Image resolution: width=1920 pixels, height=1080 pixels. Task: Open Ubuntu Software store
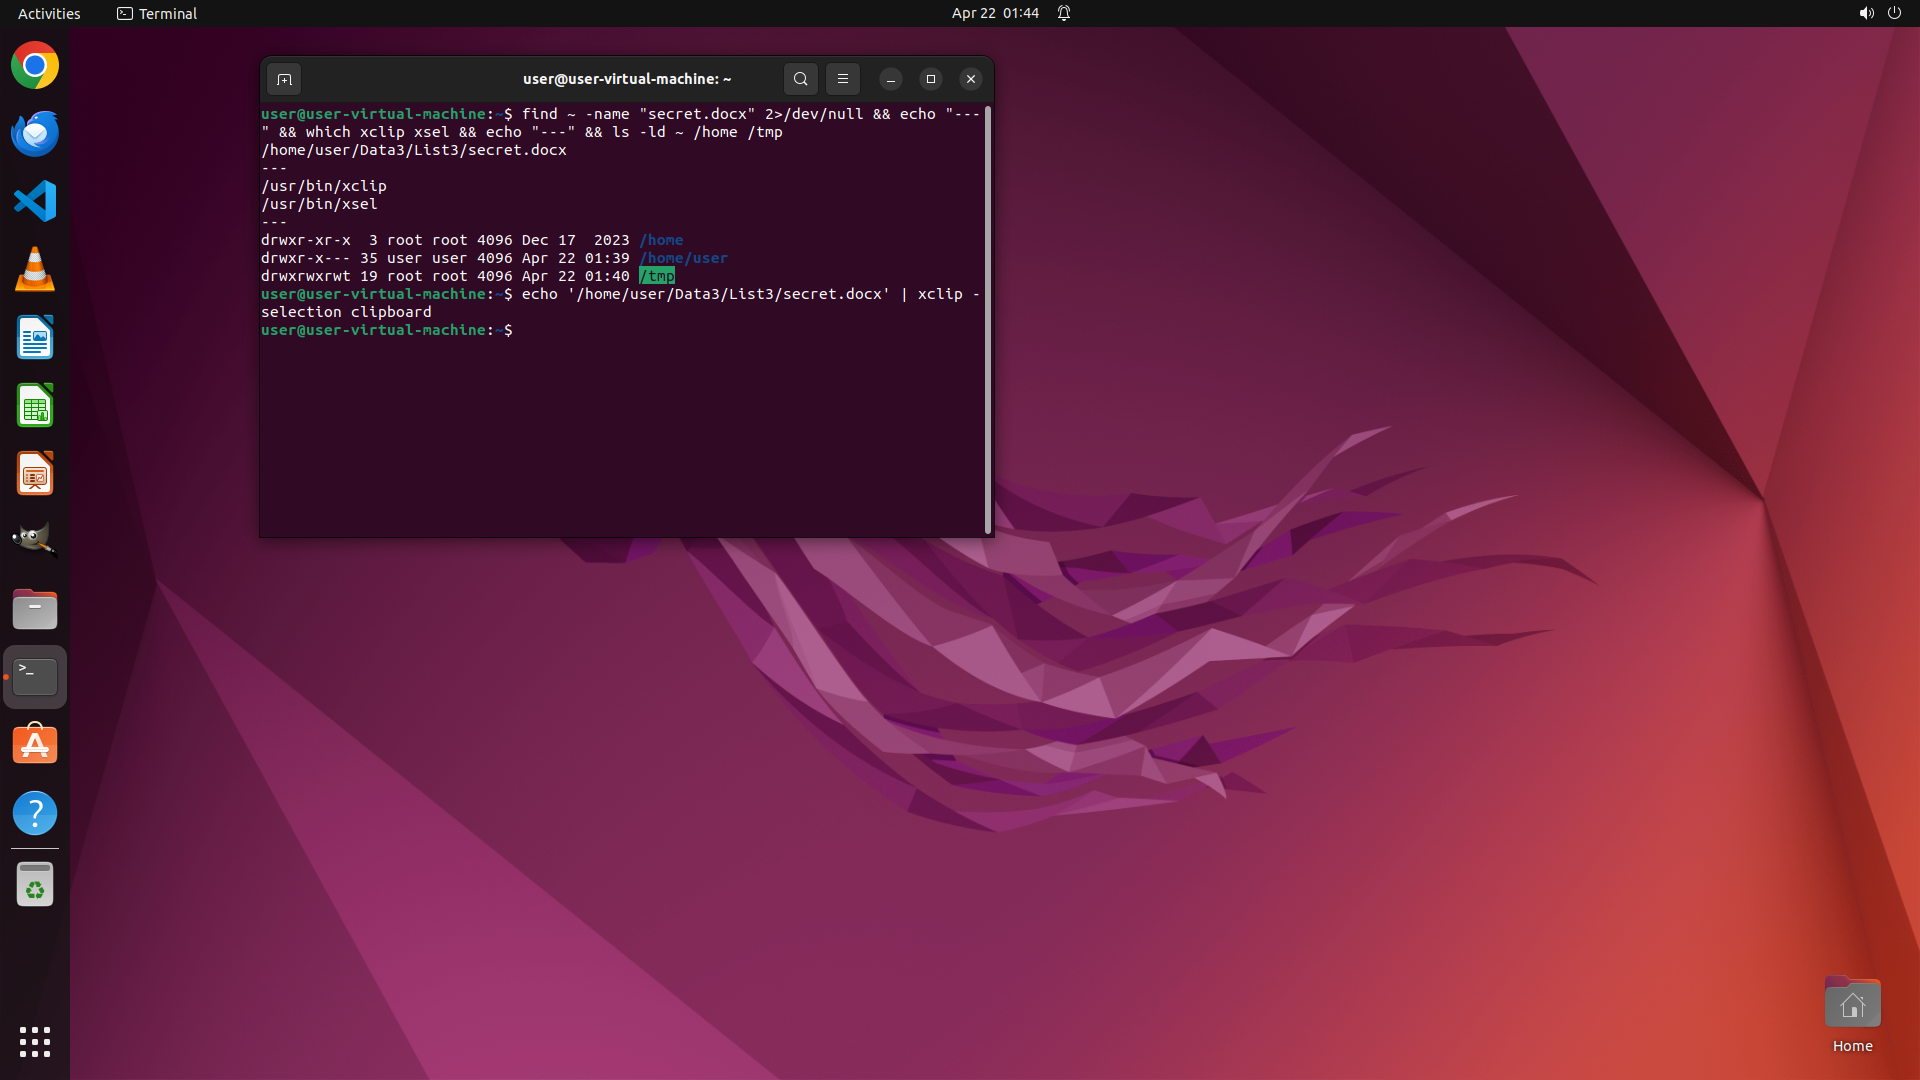coord(35,745)
